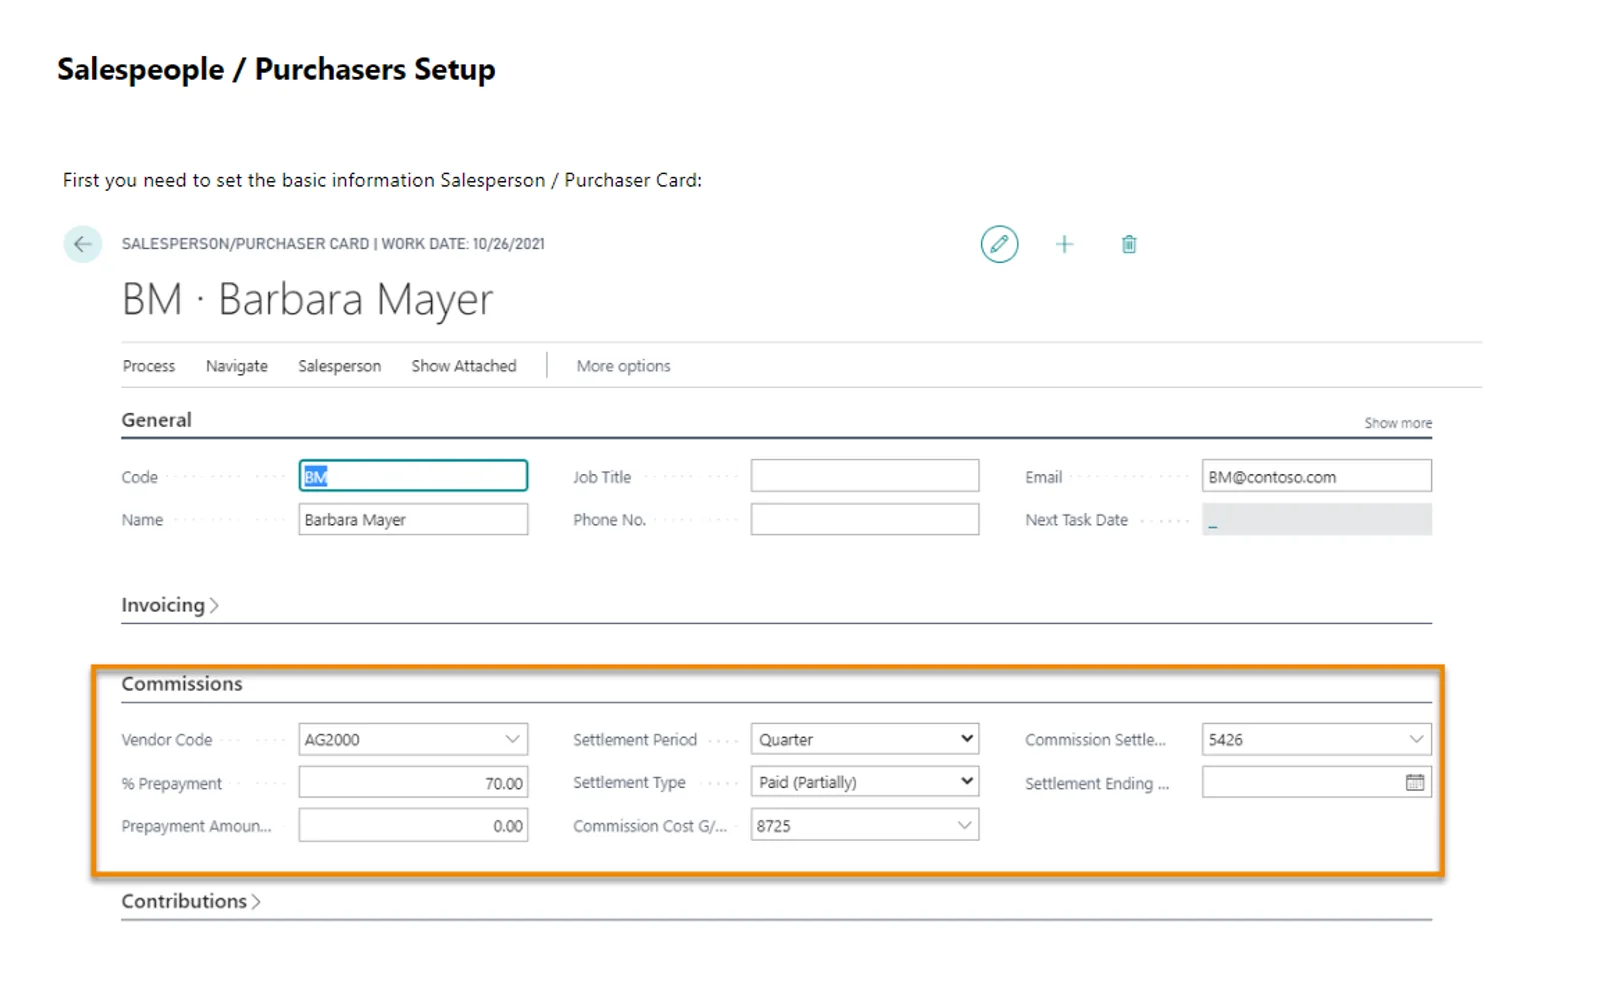This screenshot has width=1600, height=1000.
Task: Go back with the arrow icon
Action: tap(83, 244)
